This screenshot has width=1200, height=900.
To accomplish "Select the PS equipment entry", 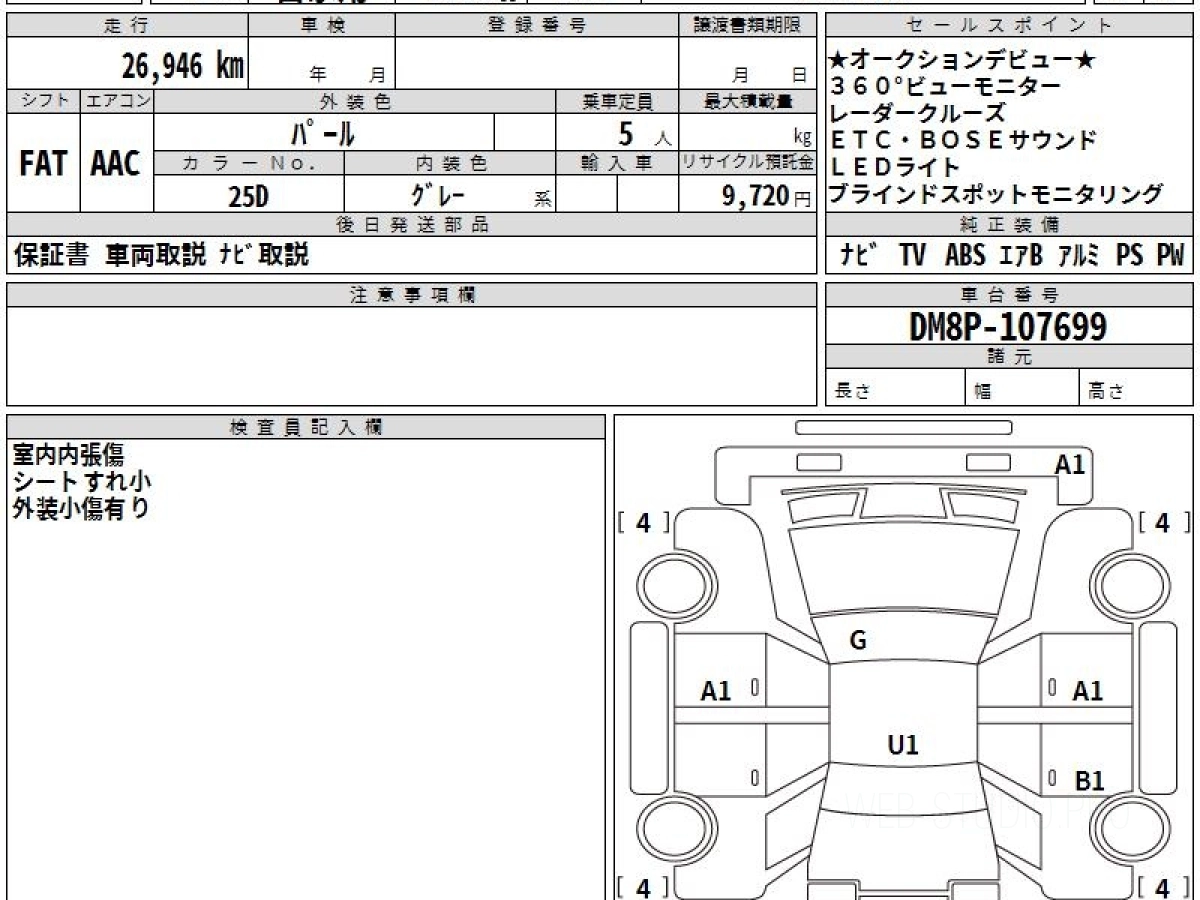I will tap(1130, 256).
